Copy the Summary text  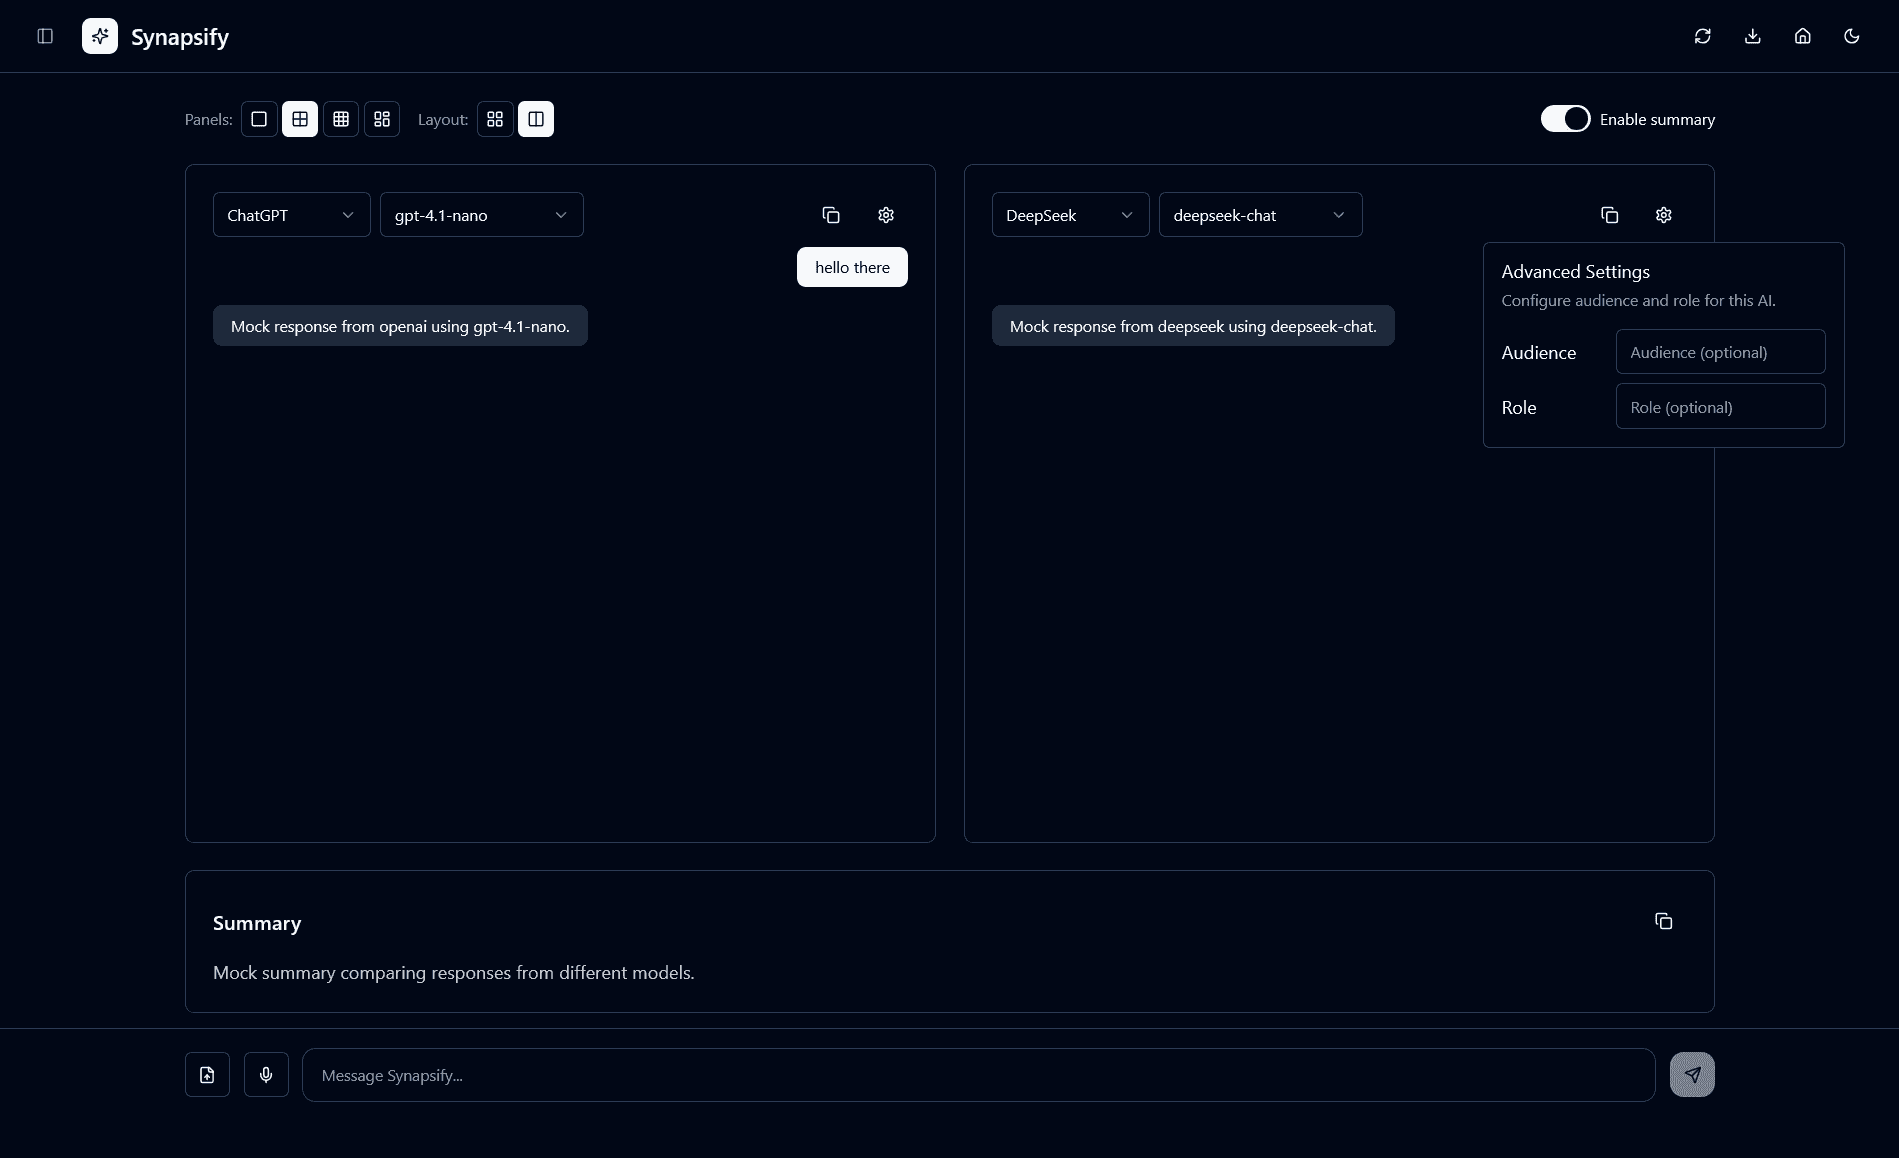click(1663, 920)
